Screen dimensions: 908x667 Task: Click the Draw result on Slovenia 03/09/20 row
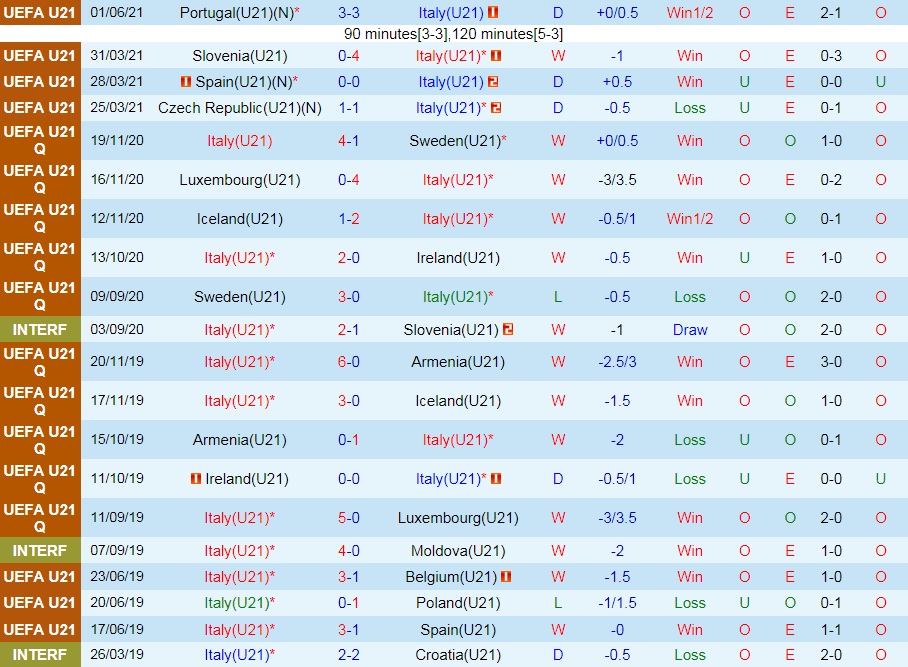click(690, 329)
